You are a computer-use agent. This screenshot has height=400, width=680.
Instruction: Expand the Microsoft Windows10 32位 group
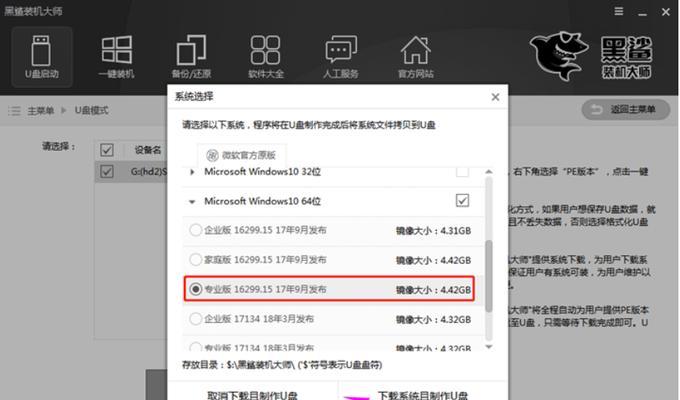tap(192, 172)
